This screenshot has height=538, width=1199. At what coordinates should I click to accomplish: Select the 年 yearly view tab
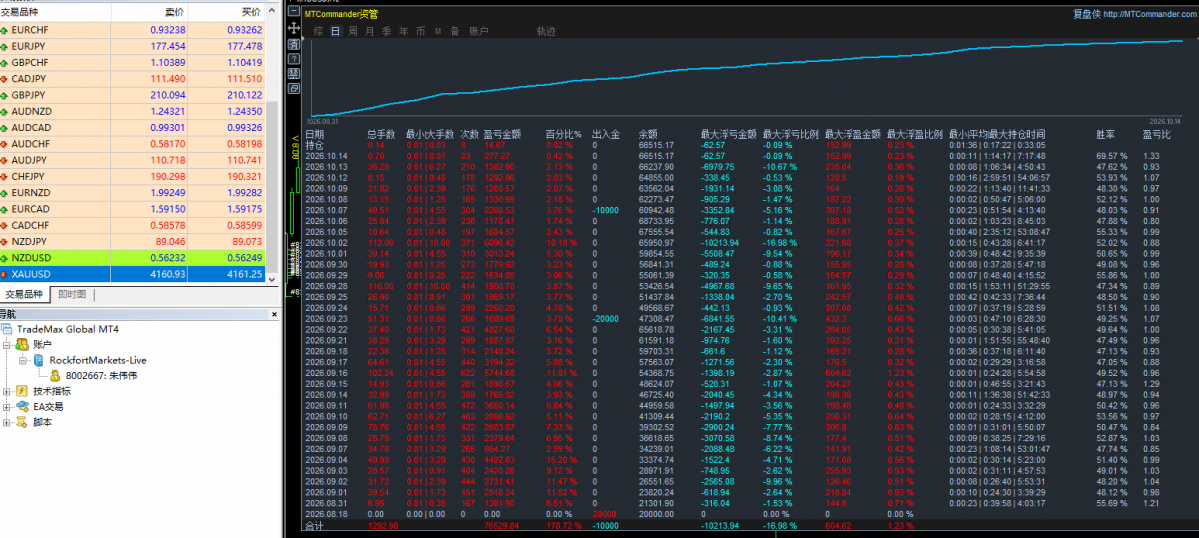[x=404, y=31]
